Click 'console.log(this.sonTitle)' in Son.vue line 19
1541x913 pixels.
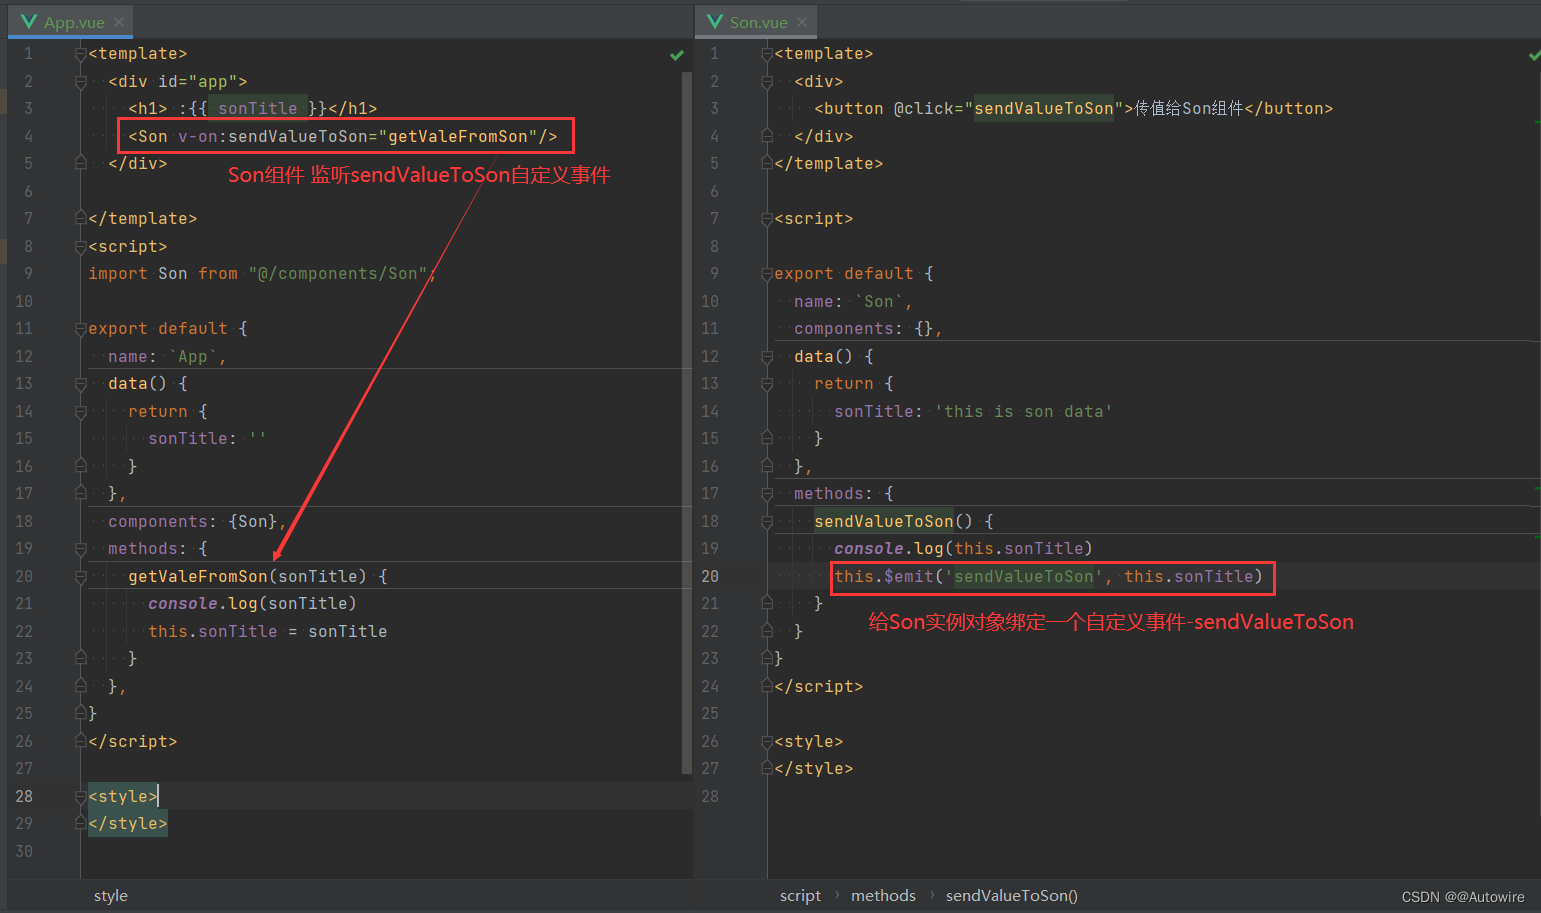963,549
